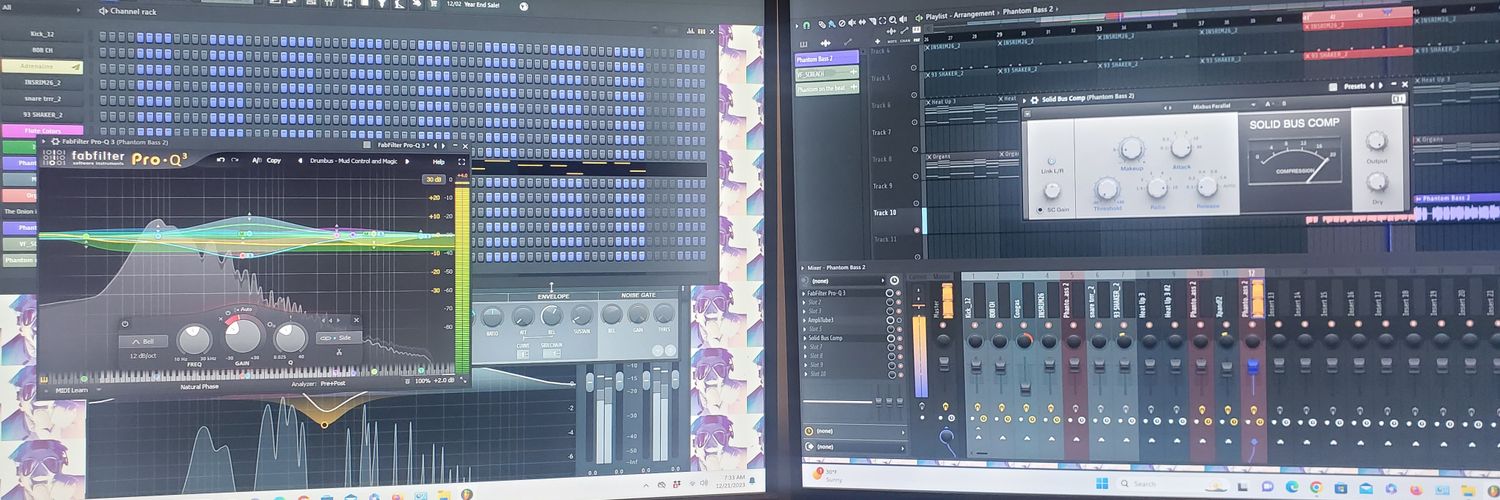1500x500 pixels.
Task: Open the Side stereo placement dropdown
Action: (338, 338)
